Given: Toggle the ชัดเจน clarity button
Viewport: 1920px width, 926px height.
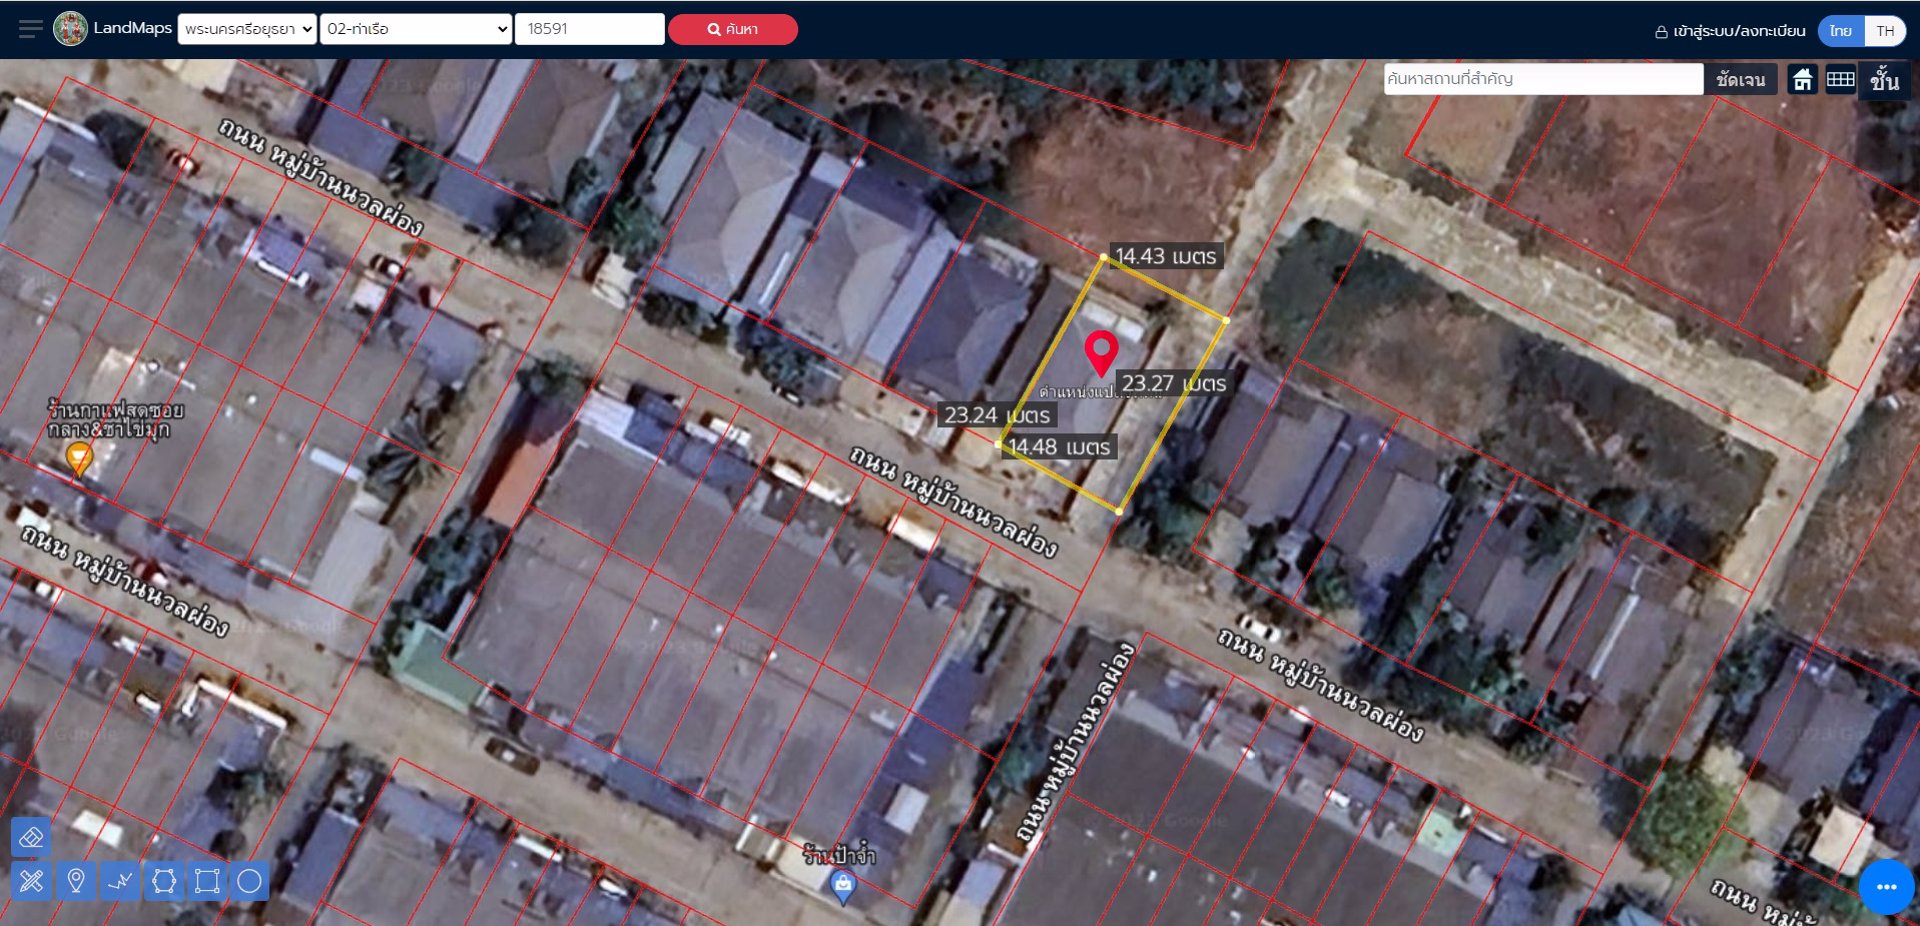Looking at the screenshot, I should point(1740,80).
